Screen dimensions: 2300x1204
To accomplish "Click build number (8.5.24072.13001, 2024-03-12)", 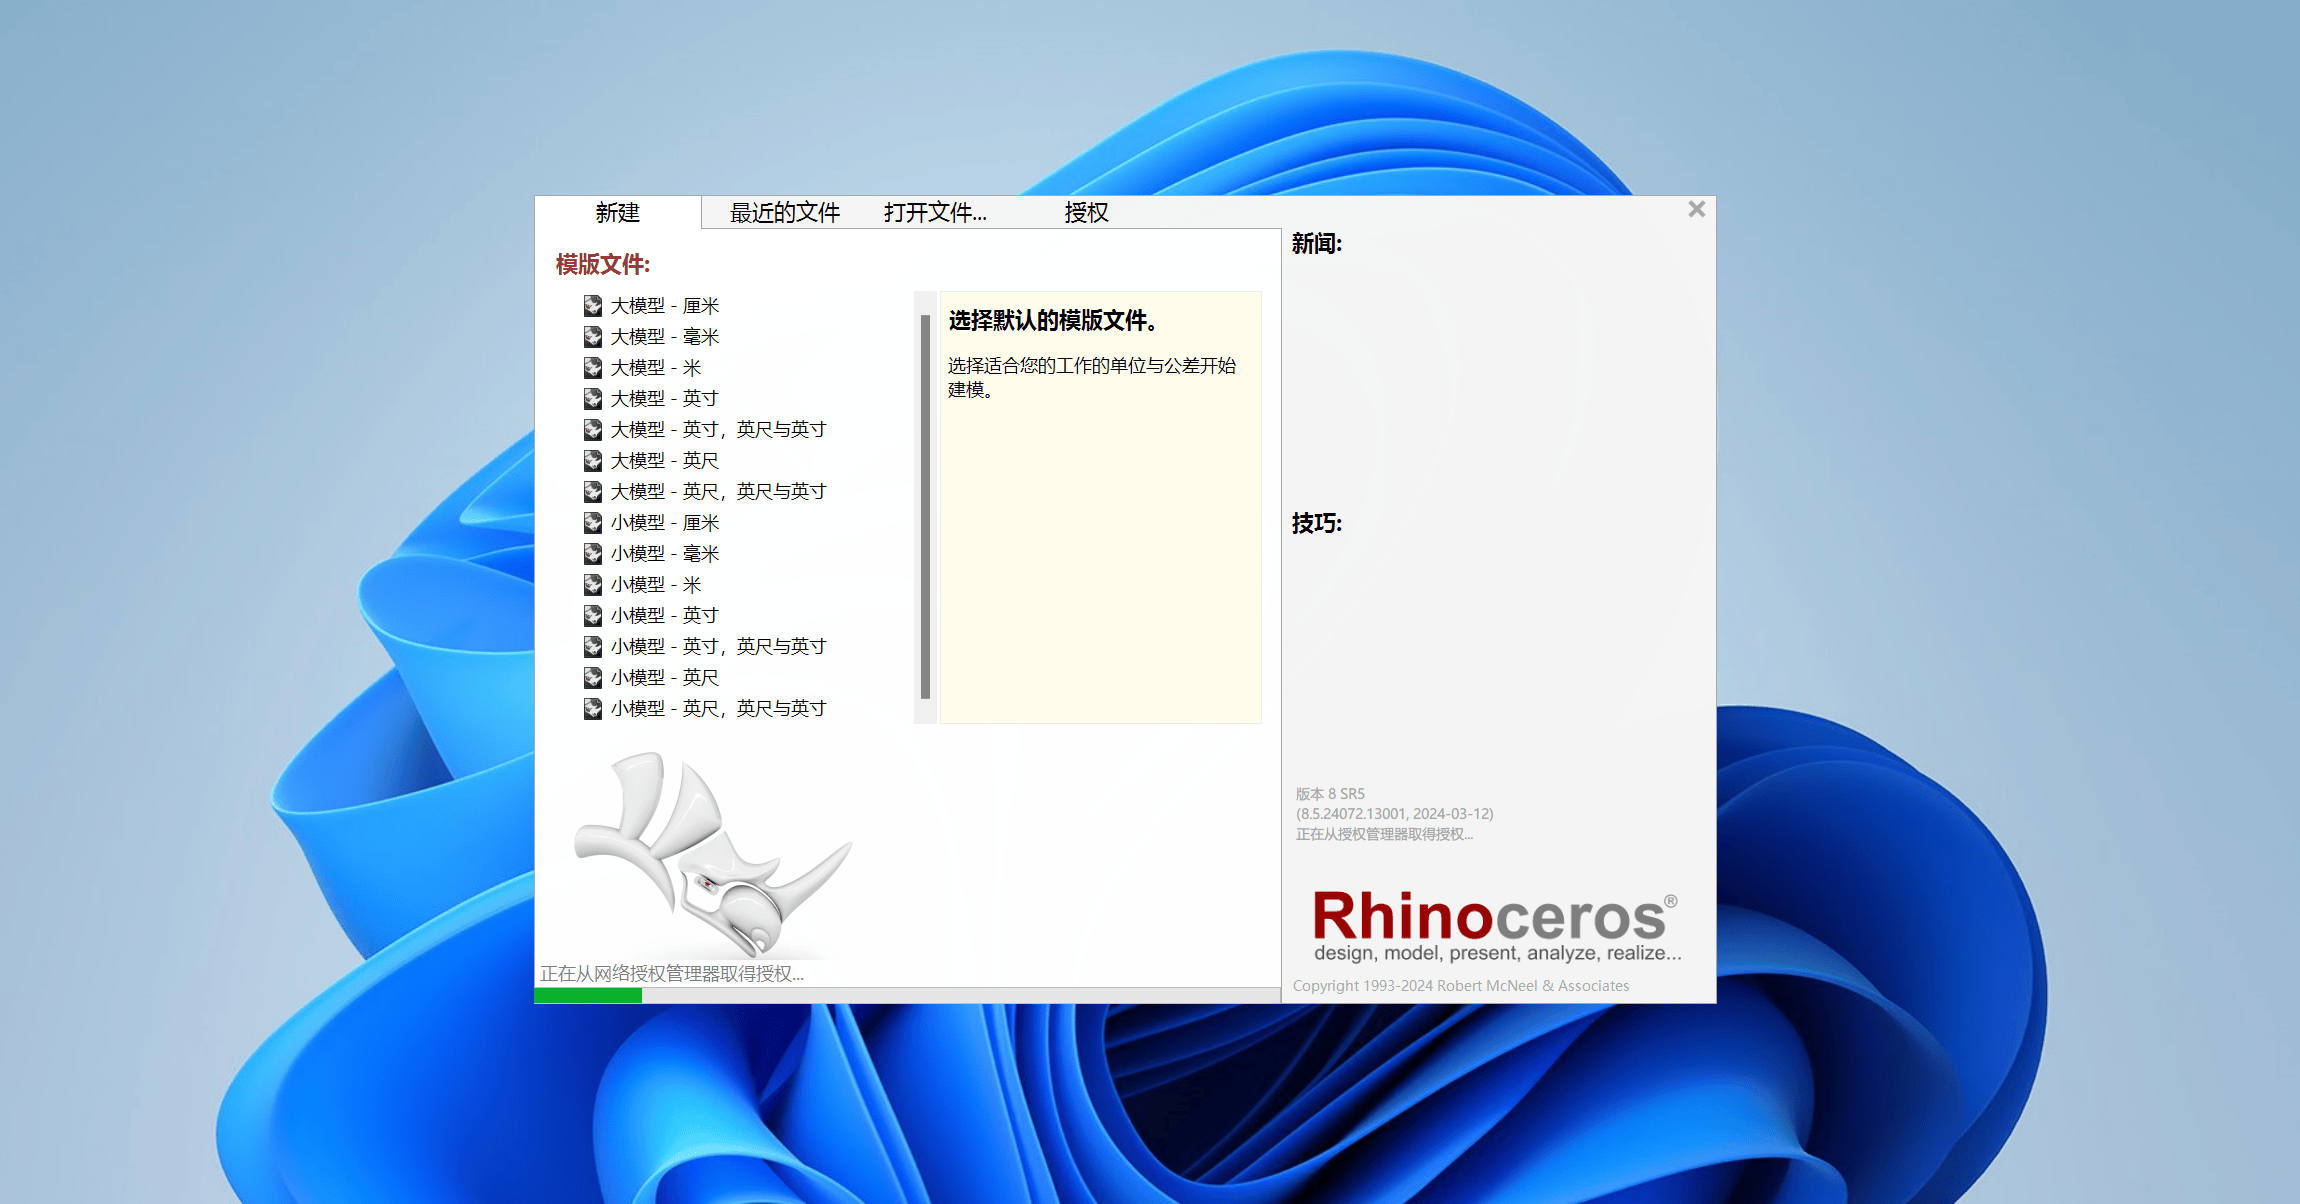I will 1395,814.
